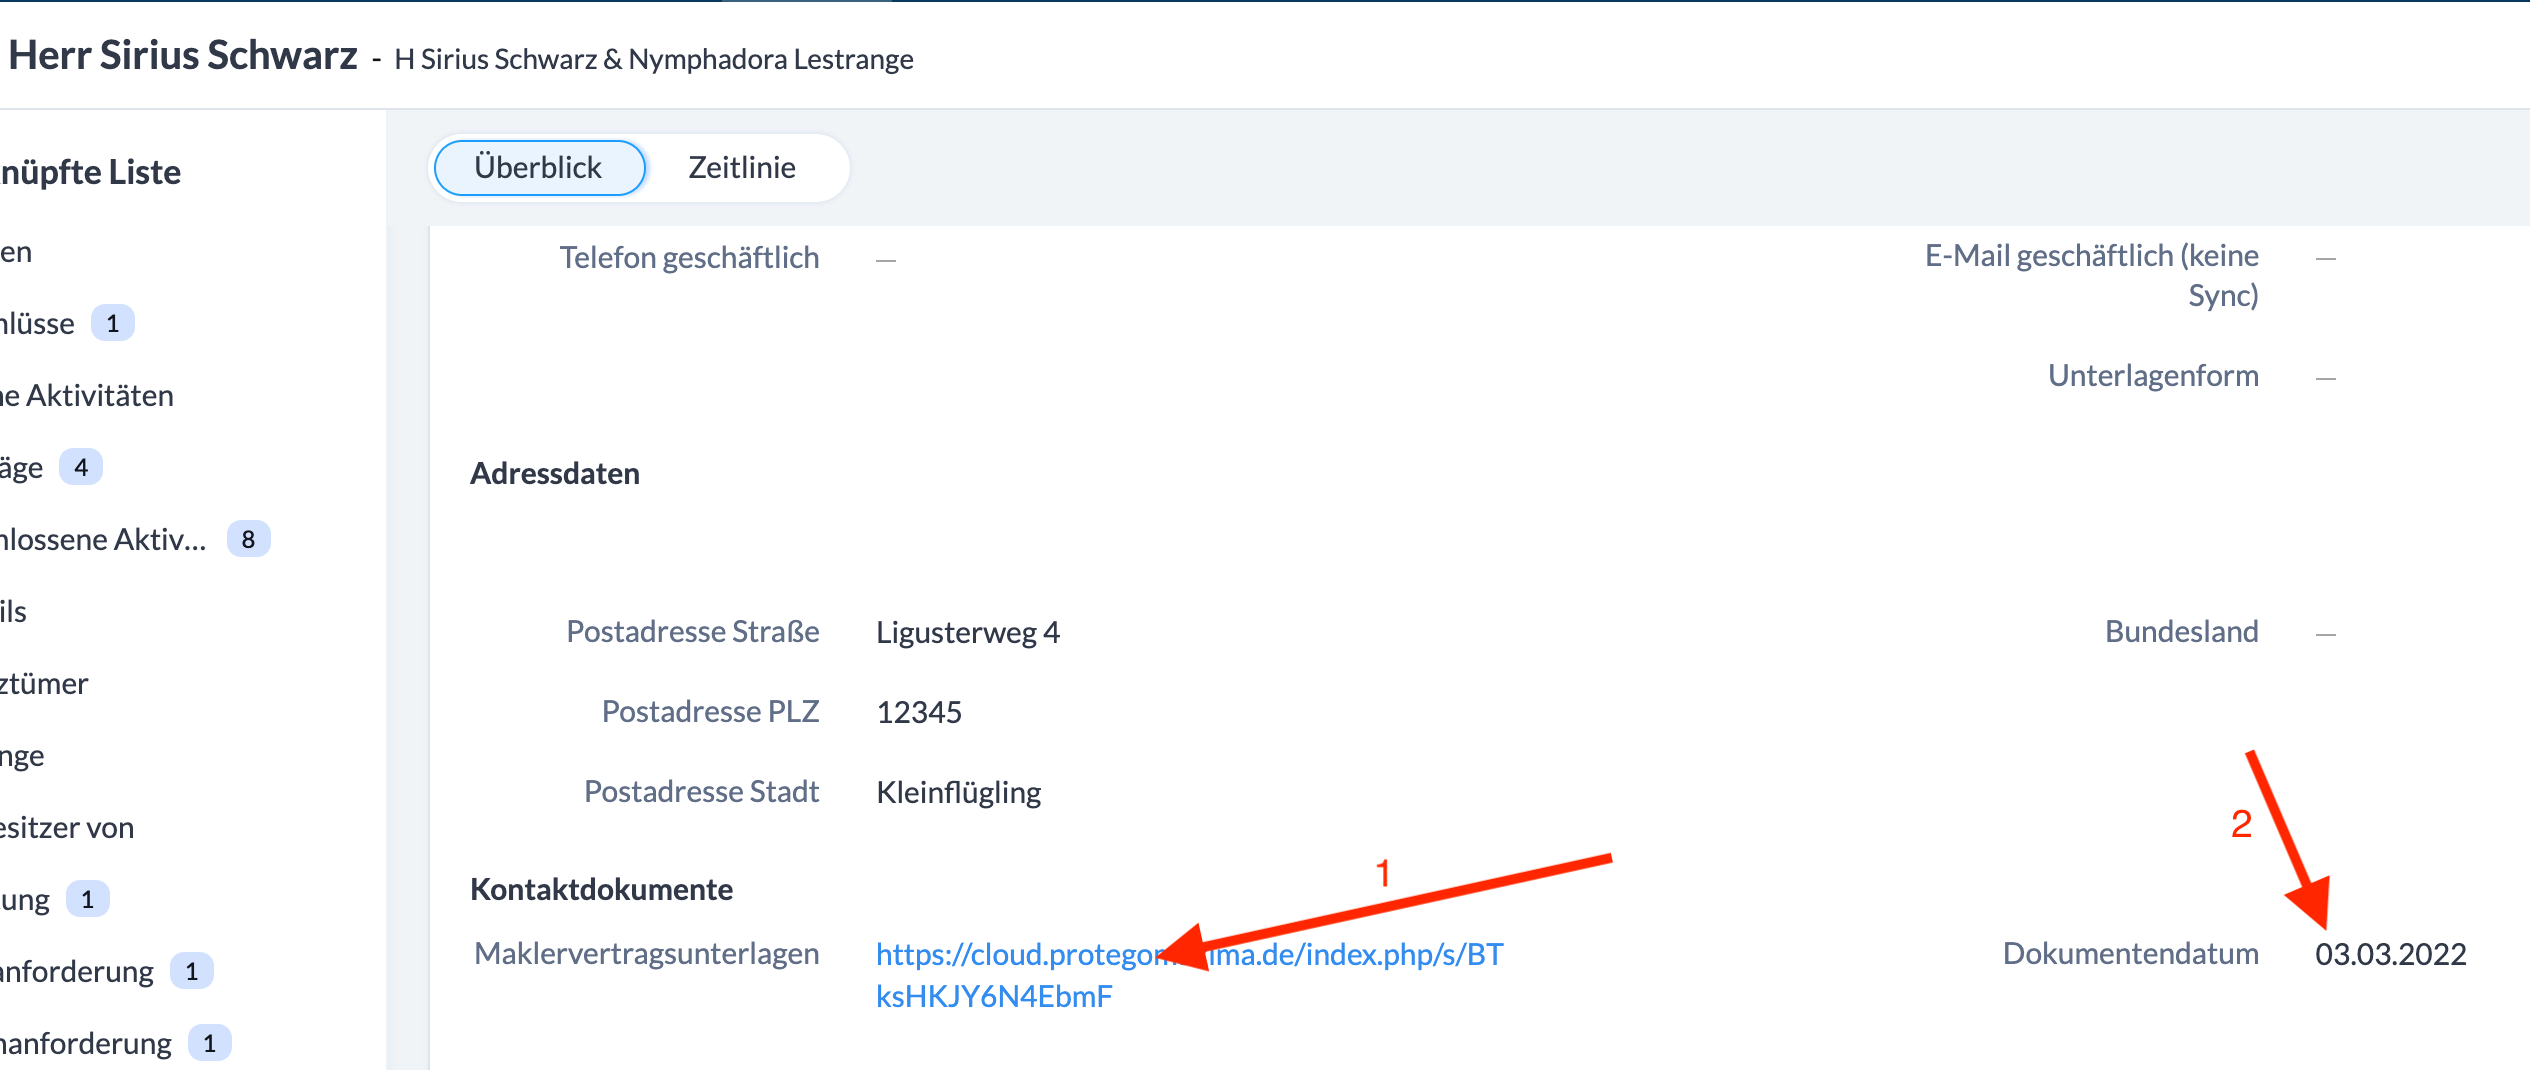
Task: Click the empty E-Mail geschäftlich value
Action: (x=2325, y=259)
